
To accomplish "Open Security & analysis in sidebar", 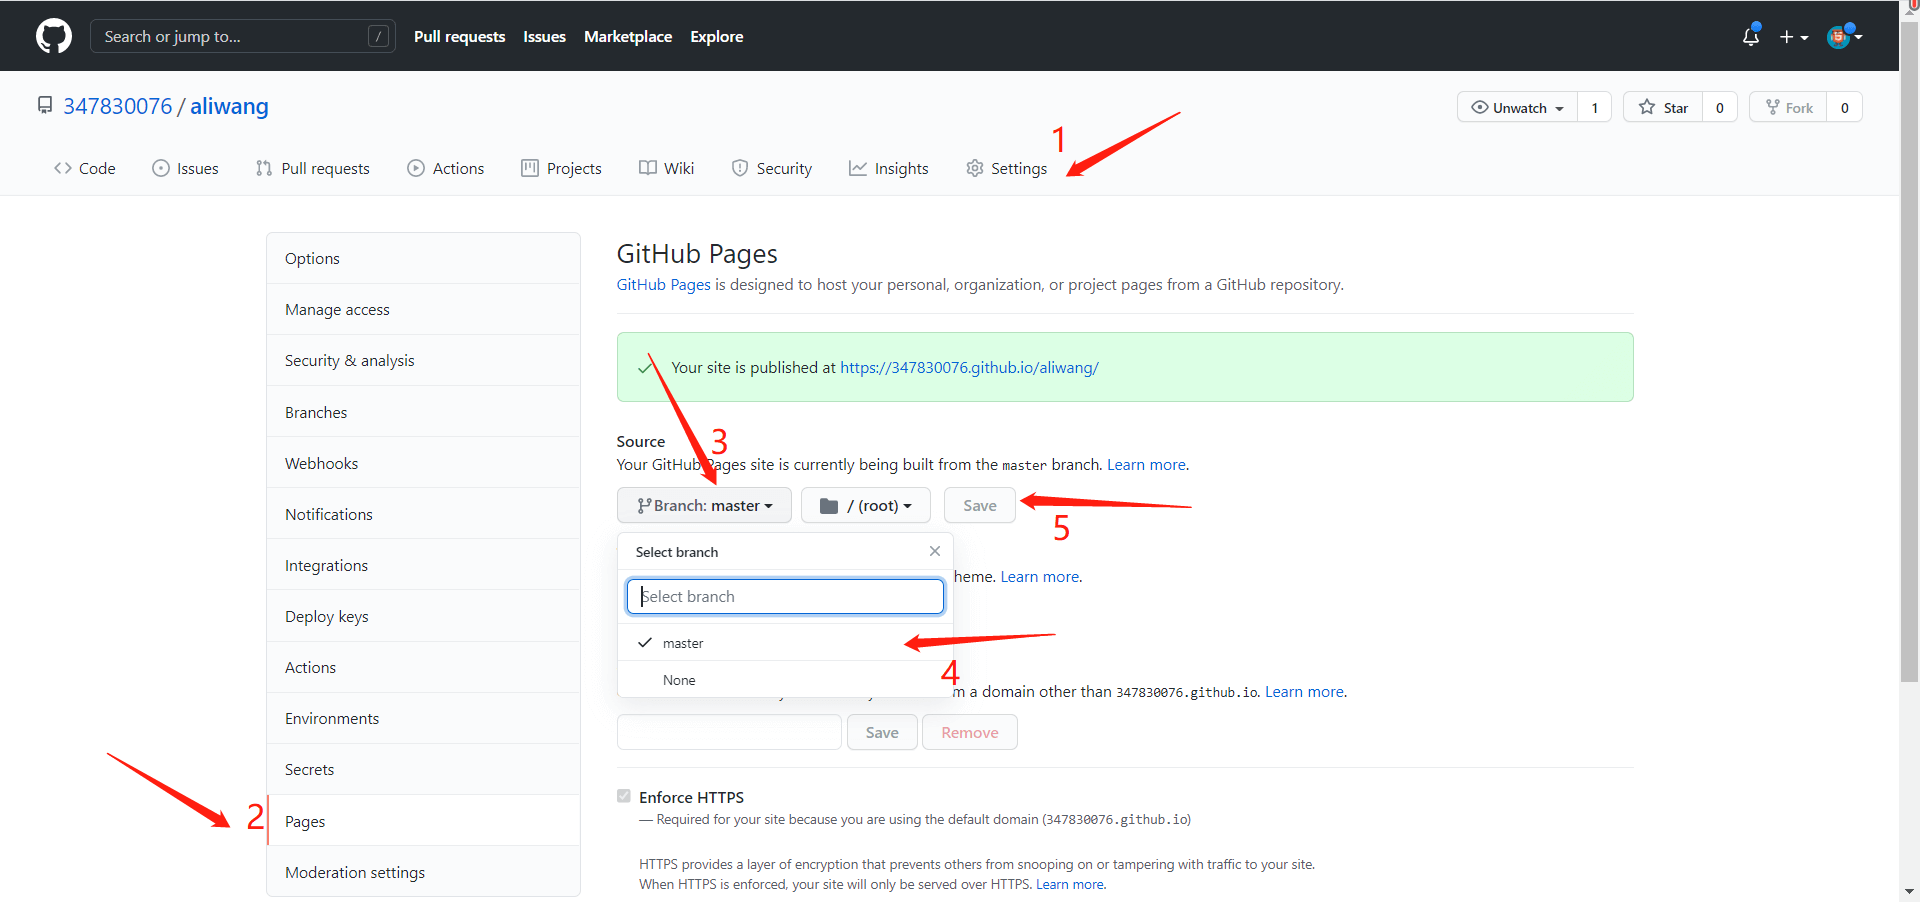I will 424,360.
